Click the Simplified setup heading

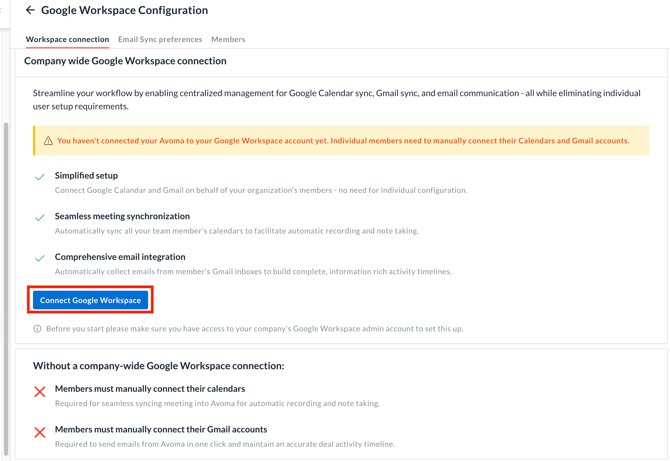pos(86,176)
